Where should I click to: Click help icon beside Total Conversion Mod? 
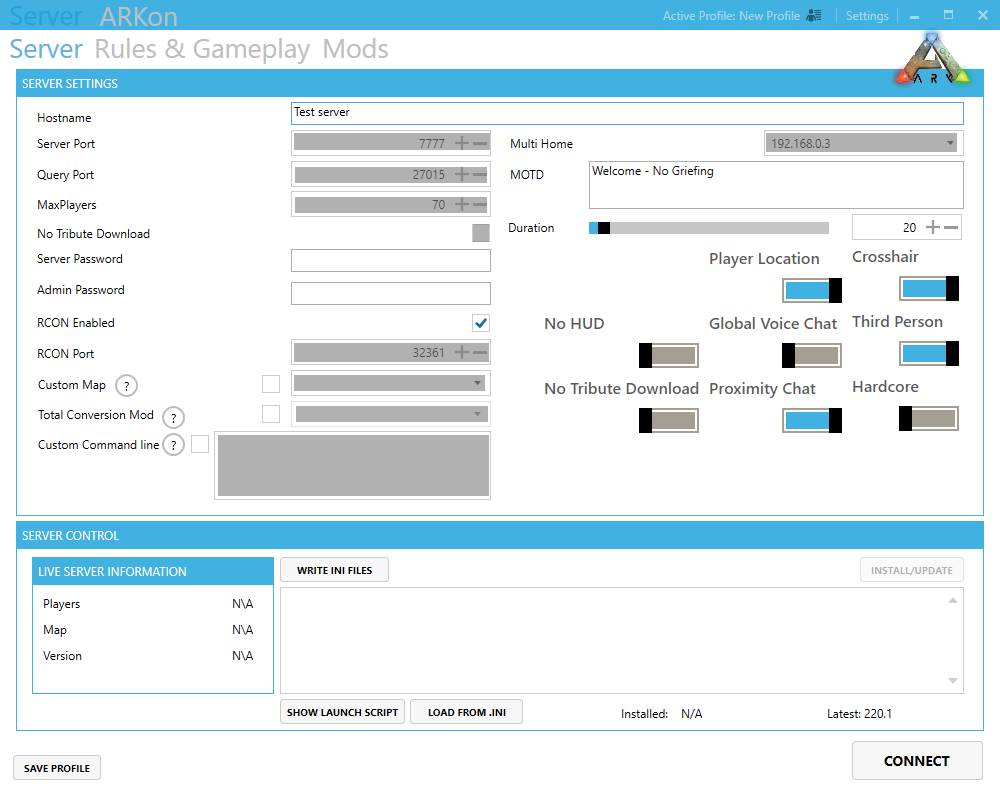click(174, 418)
